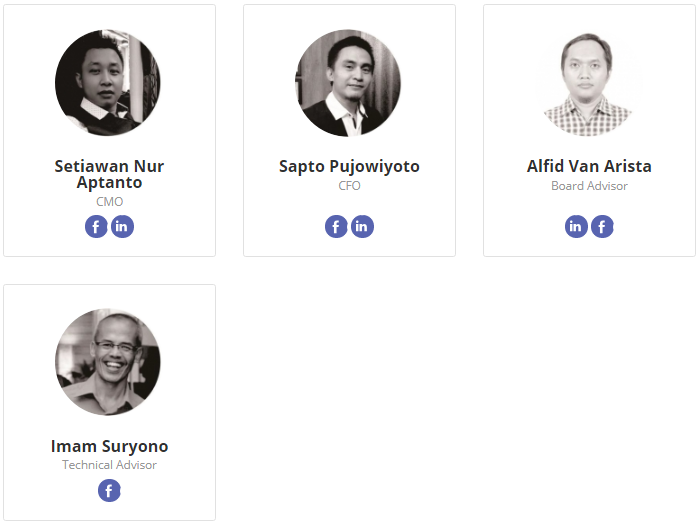Click the CMO role label
Screen dimensions: 700x529
pos(109,202)
